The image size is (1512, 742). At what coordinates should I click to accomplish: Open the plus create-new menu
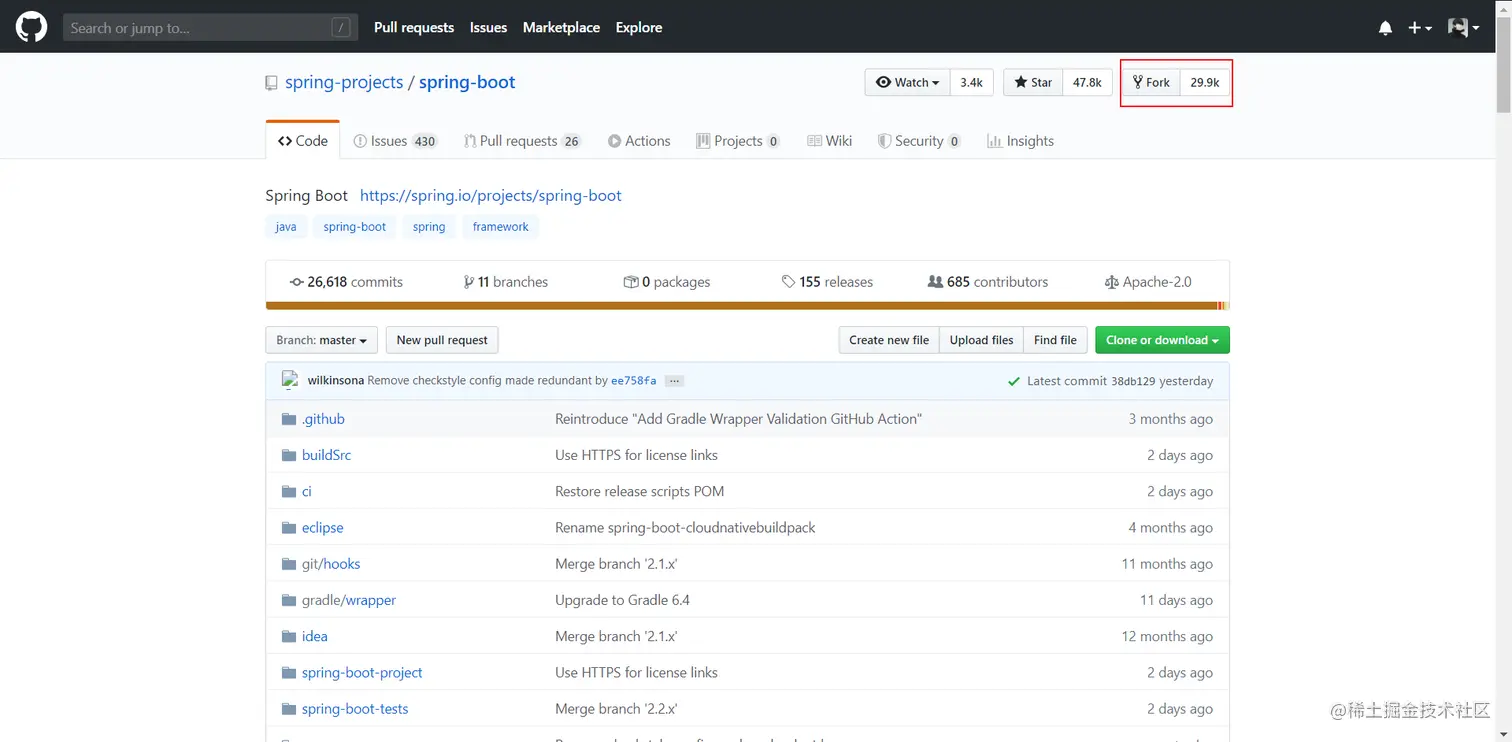tap(1420, 28)
